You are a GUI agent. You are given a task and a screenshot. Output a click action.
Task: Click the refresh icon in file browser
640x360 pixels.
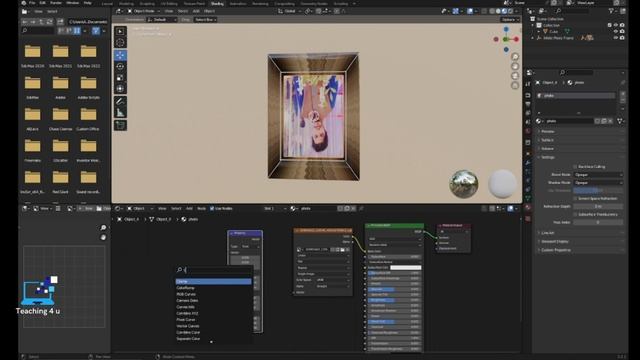[50, 22]
